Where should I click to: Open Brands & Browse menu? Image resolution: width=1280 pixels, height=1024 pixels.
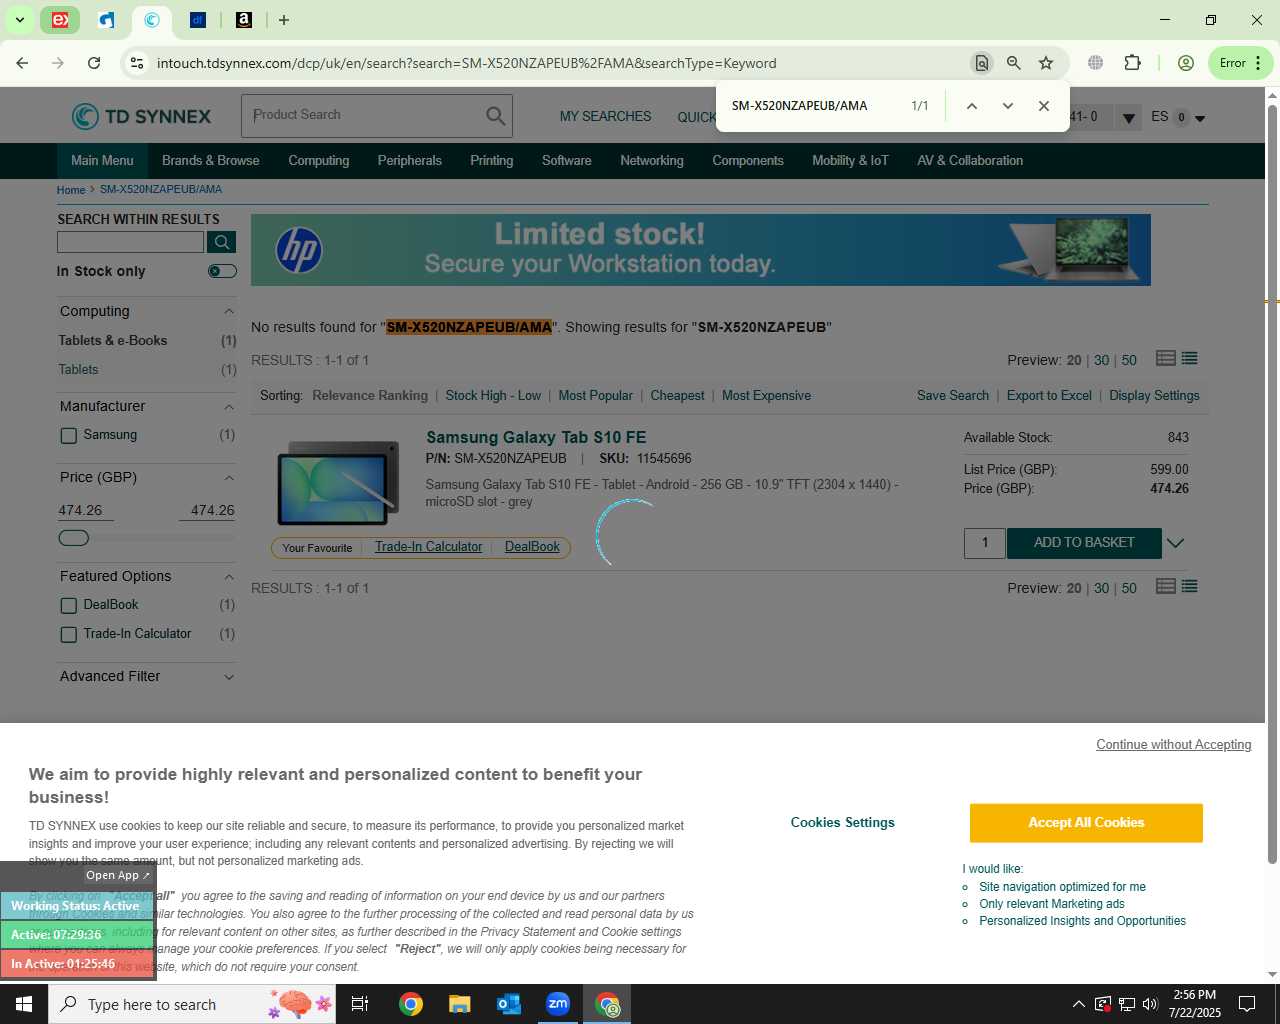click(210, 160)
